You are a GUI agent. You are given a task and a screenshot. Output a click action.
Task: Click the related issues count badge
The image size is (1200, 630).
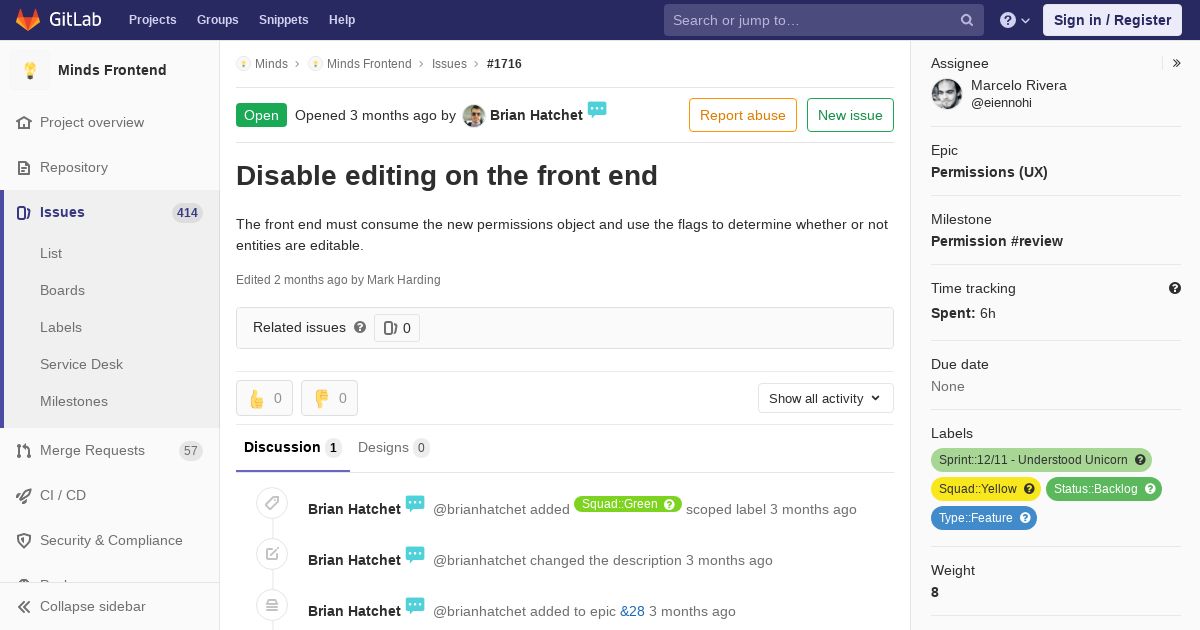(397, 328)
